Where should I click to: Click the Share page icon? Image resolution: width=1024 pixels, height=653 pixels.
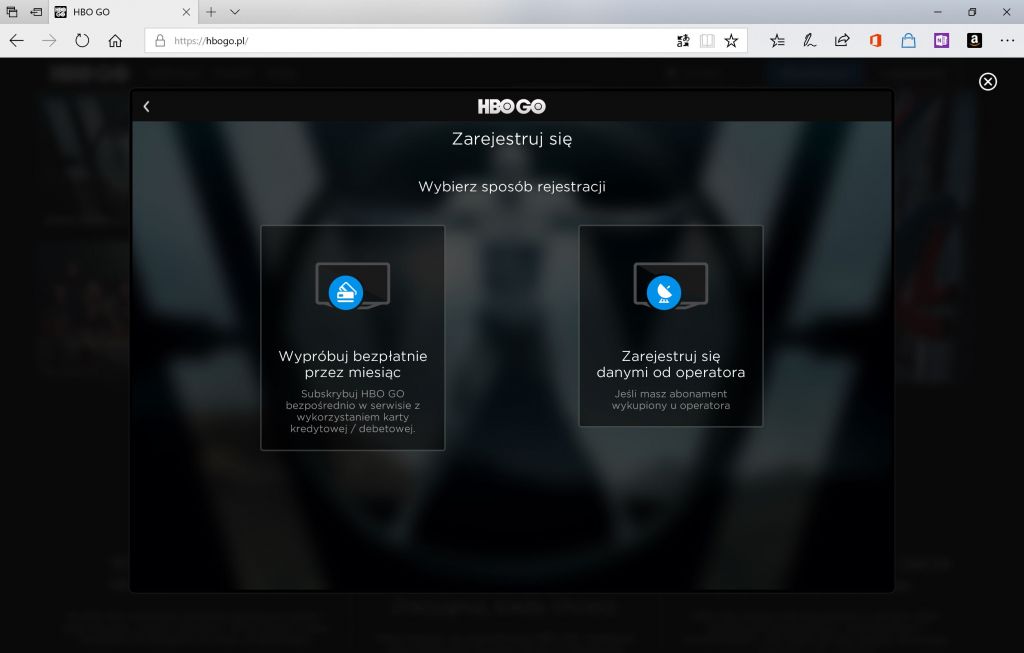(x=842, y=40)
